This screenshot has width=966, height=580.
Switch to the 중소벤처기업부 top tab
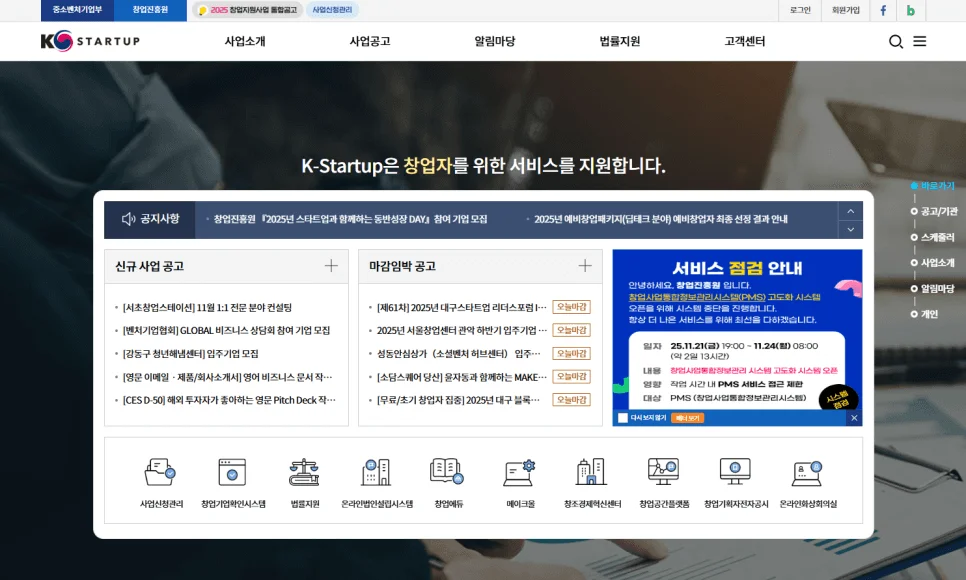pos(77,10)
